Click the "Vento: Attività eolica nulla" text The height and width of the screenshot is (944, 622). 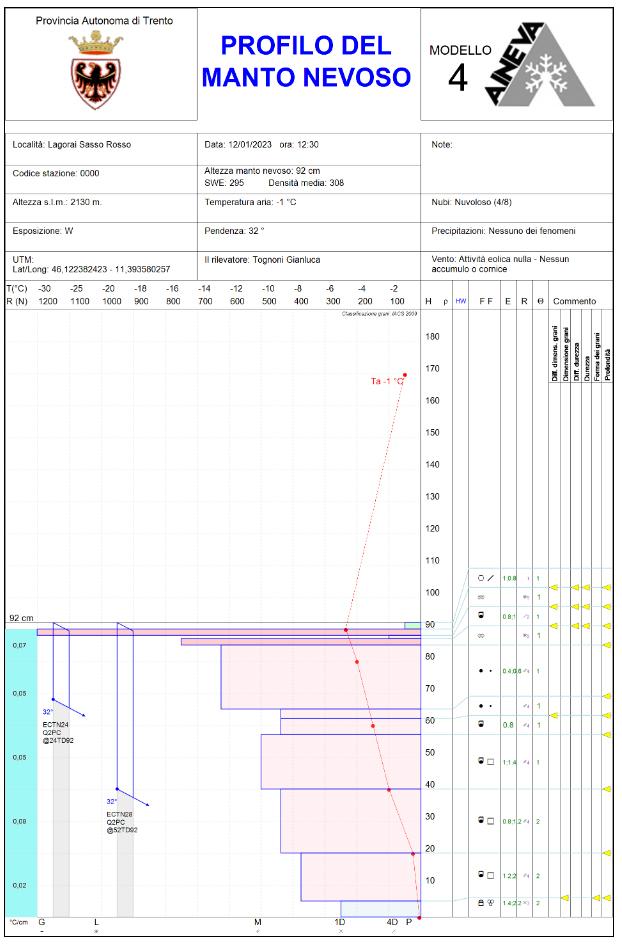(481, 259)
